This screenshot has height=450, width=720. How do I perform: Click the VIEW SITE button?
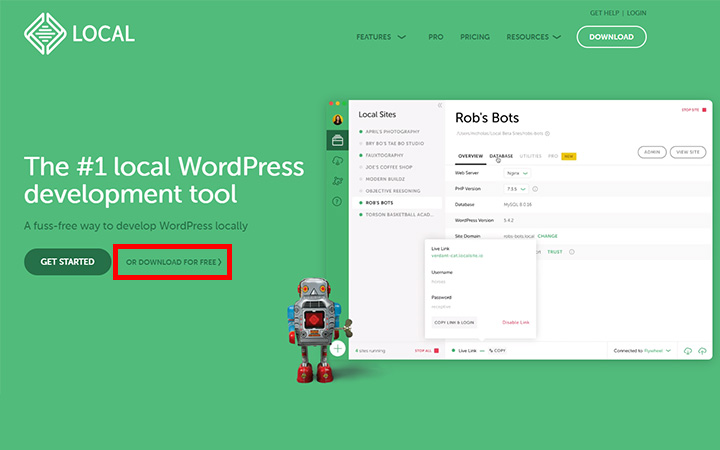click(x=687, y=152)
